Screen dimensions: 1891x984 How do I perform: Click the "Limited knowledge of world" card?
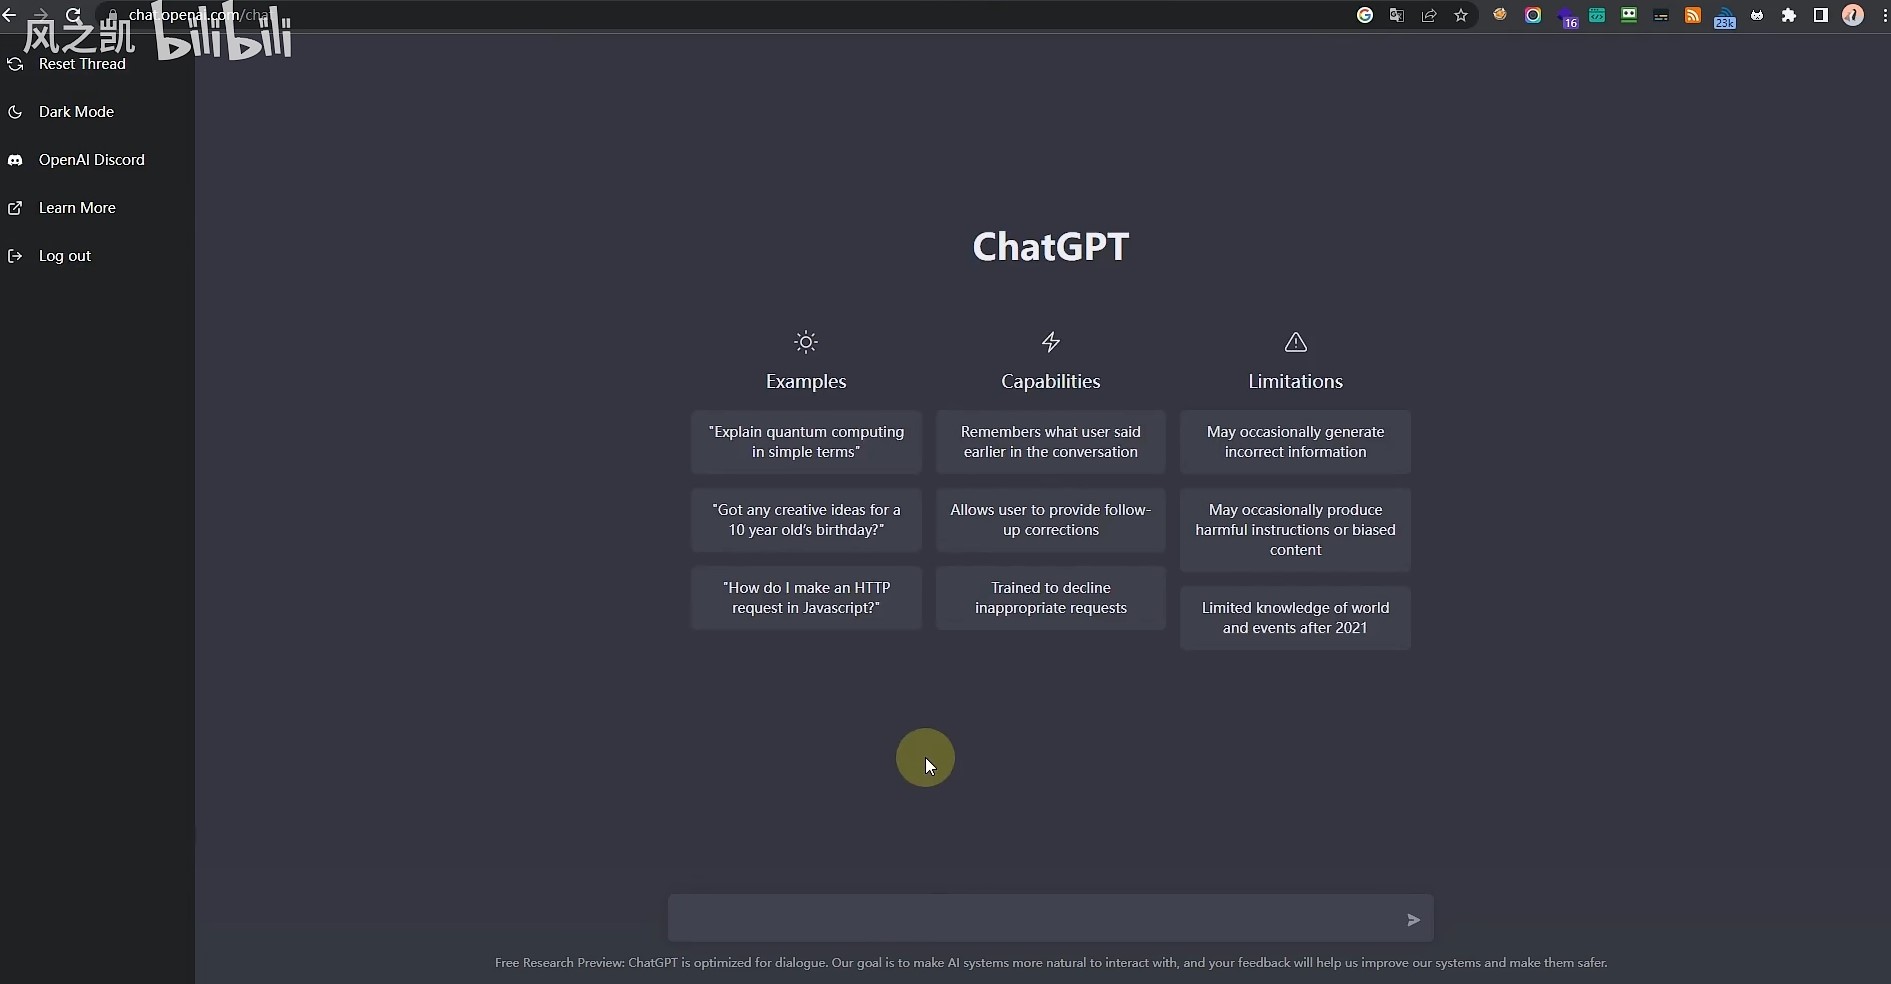click(x=1295, y=618)
